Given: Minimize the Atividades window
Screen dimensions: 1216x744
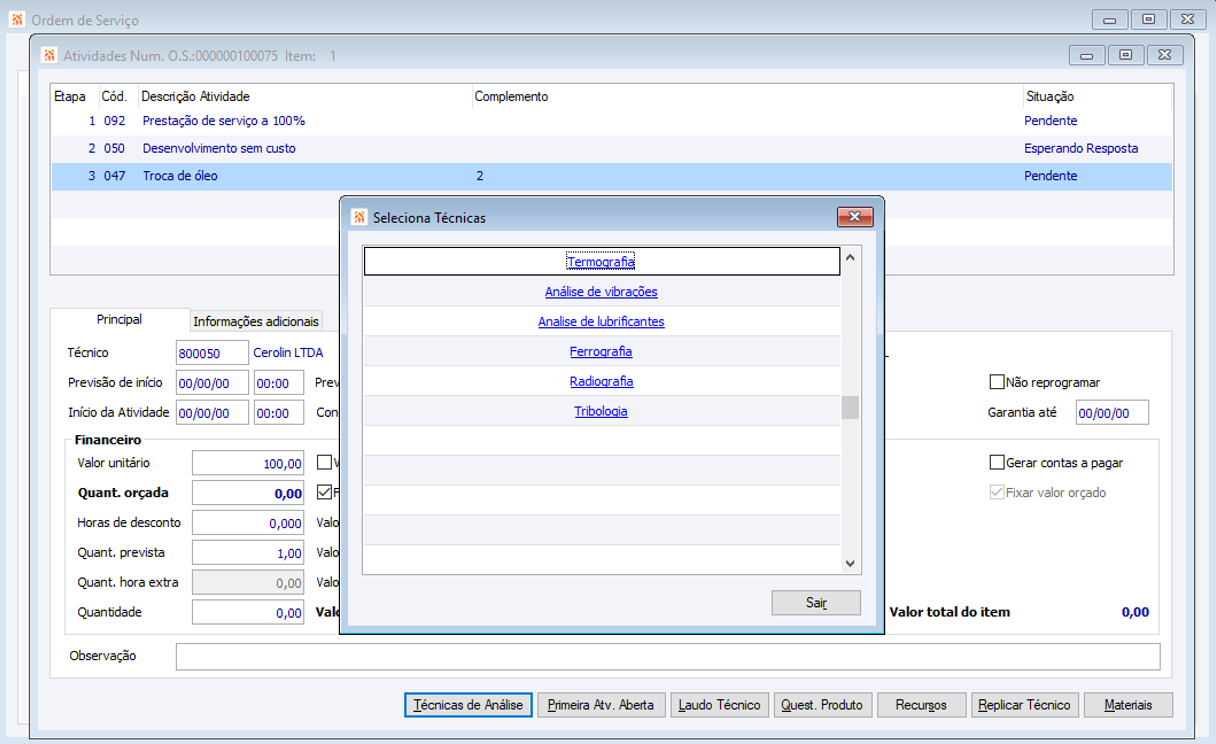Looking at the screenshot, I should pyautogui.click(x=1087, y=55).
